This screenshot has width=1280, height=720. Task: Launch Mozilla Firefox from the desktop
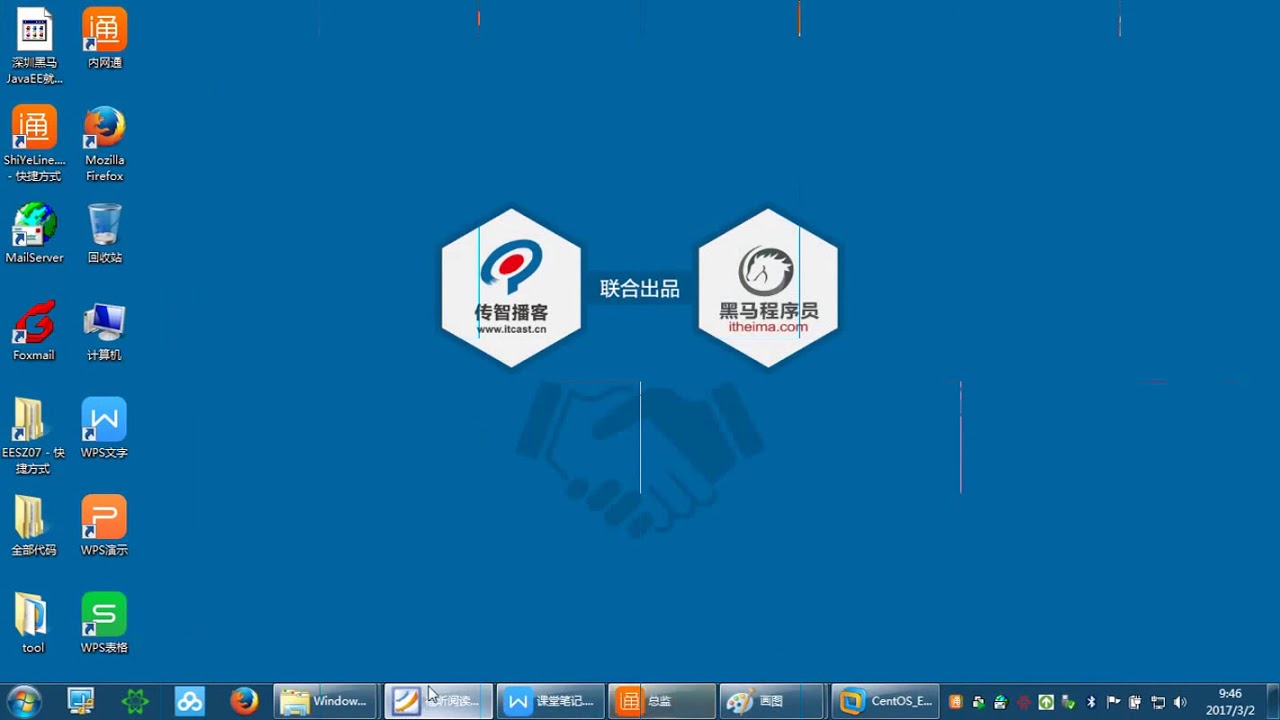tap(104, 144)
